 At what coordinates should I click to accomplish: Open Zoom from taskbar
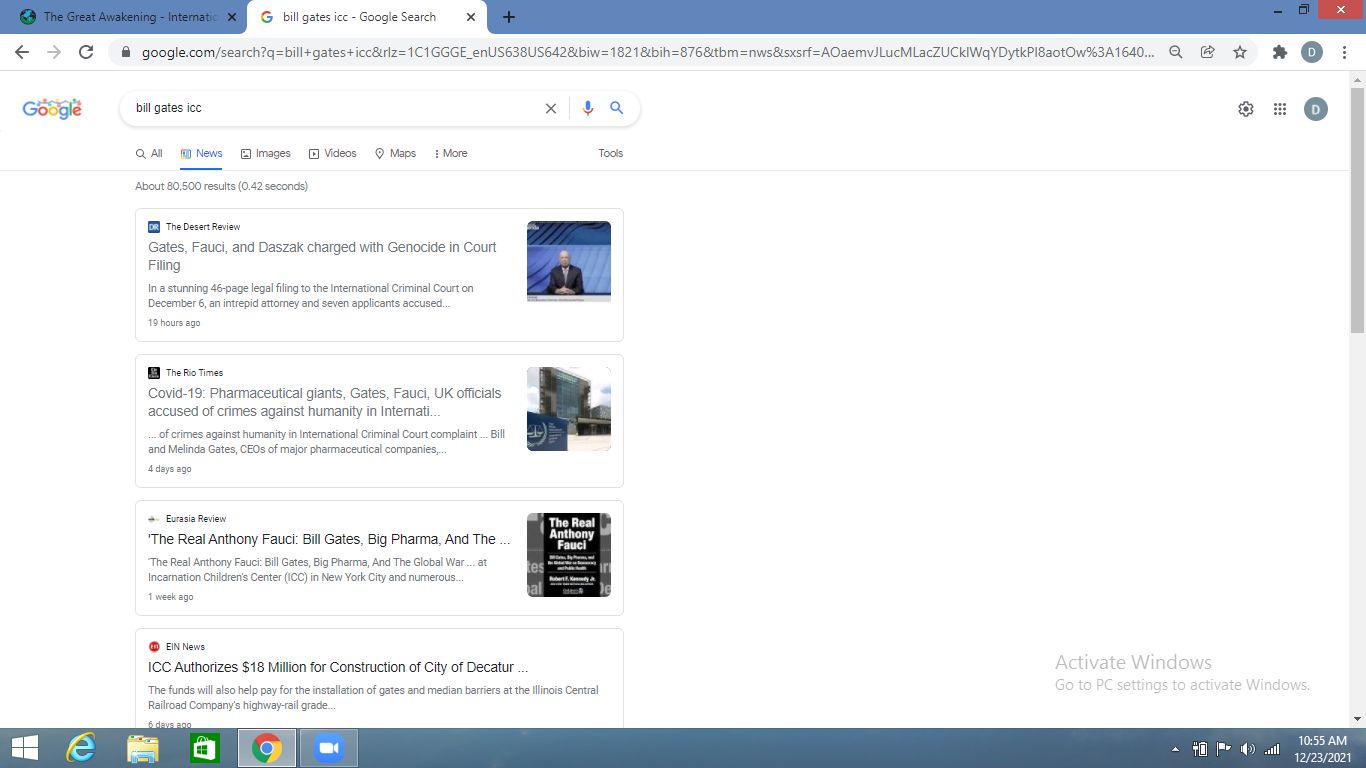(x=328, y=748)
